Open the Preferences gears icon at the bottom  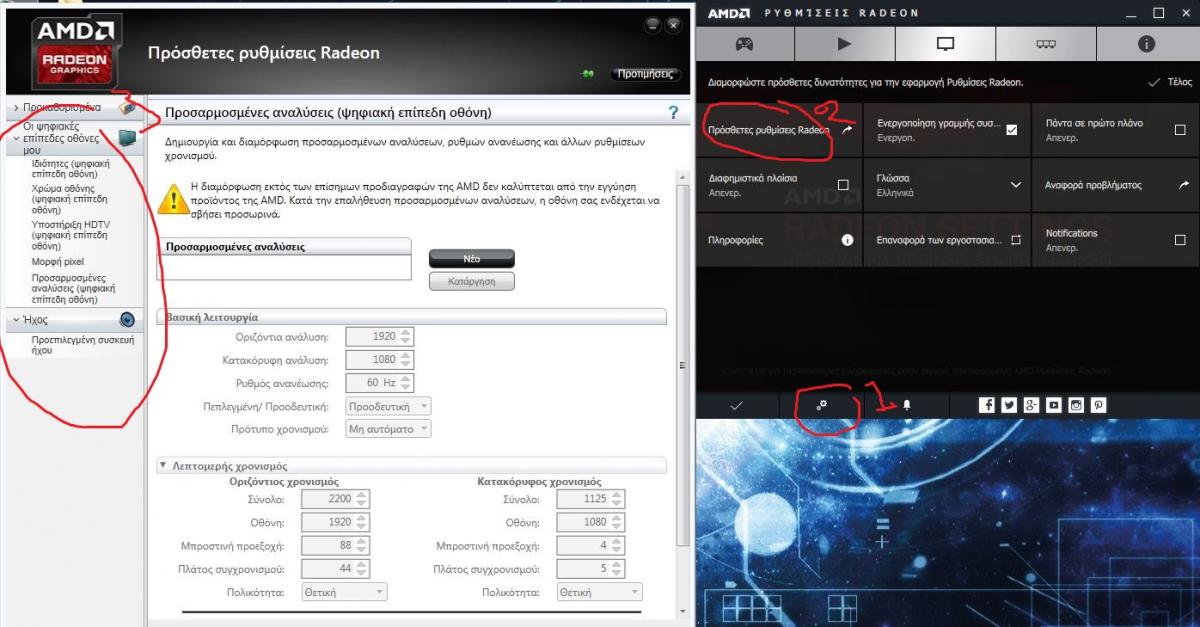click(x=822, y=405)
